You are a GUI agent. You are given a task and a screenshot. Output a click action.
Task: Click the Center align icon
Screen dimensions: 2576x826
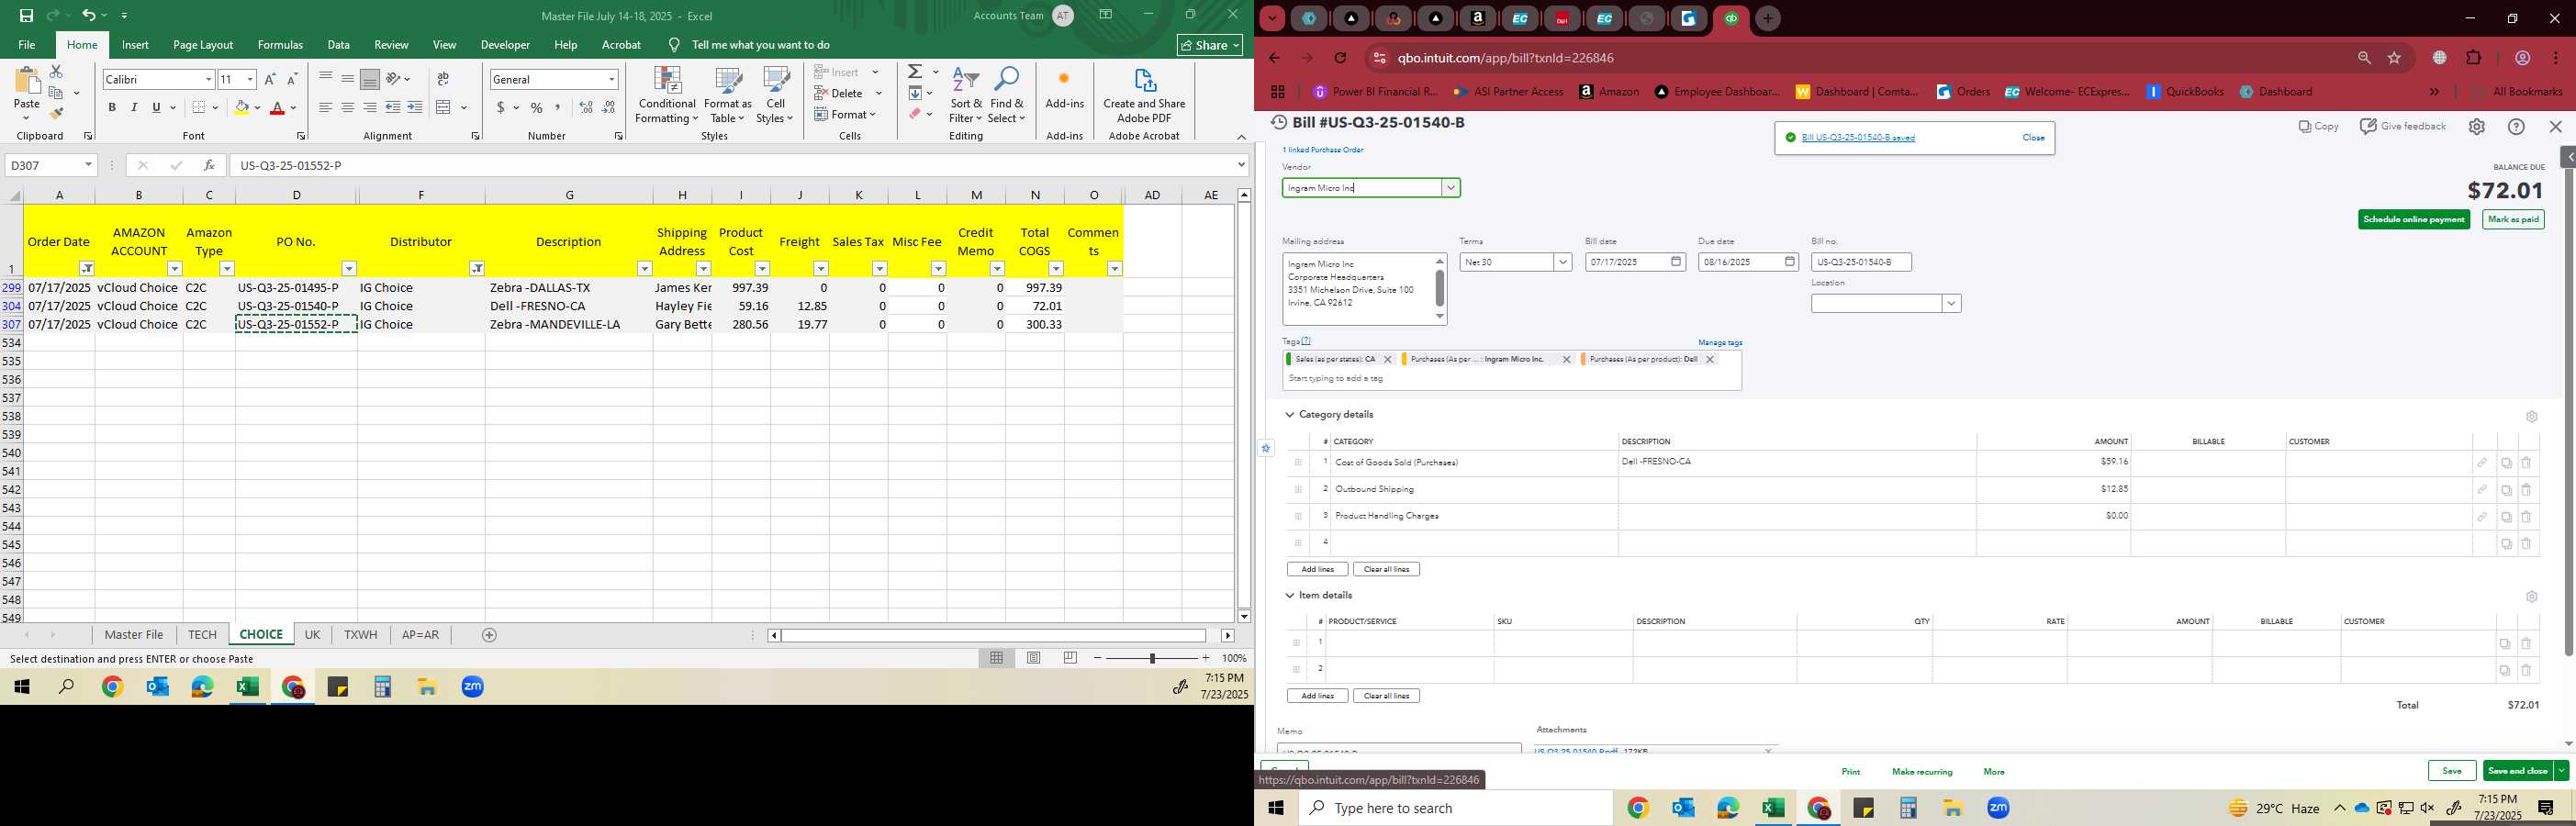tap(347, 107)
